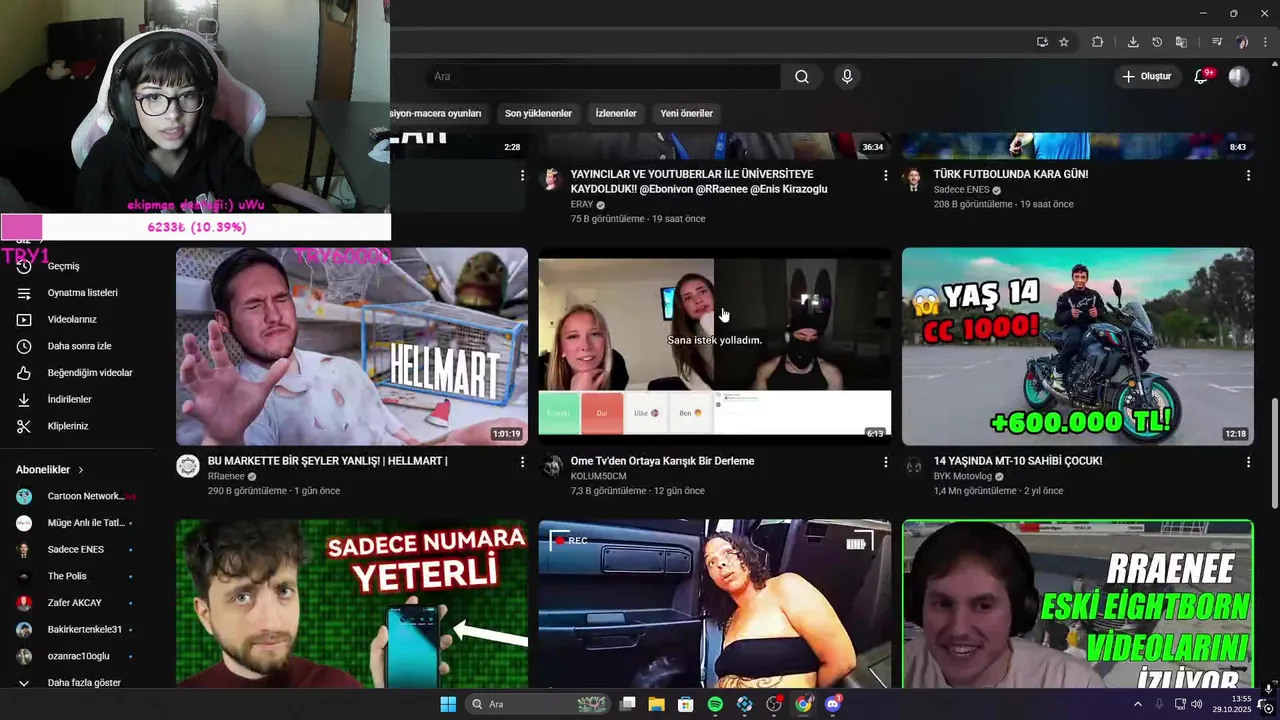The height and width of the screenshot is (720, 1280).
Task: Open Chrome extensions puzzle icon
Action: click(1097, 42)
